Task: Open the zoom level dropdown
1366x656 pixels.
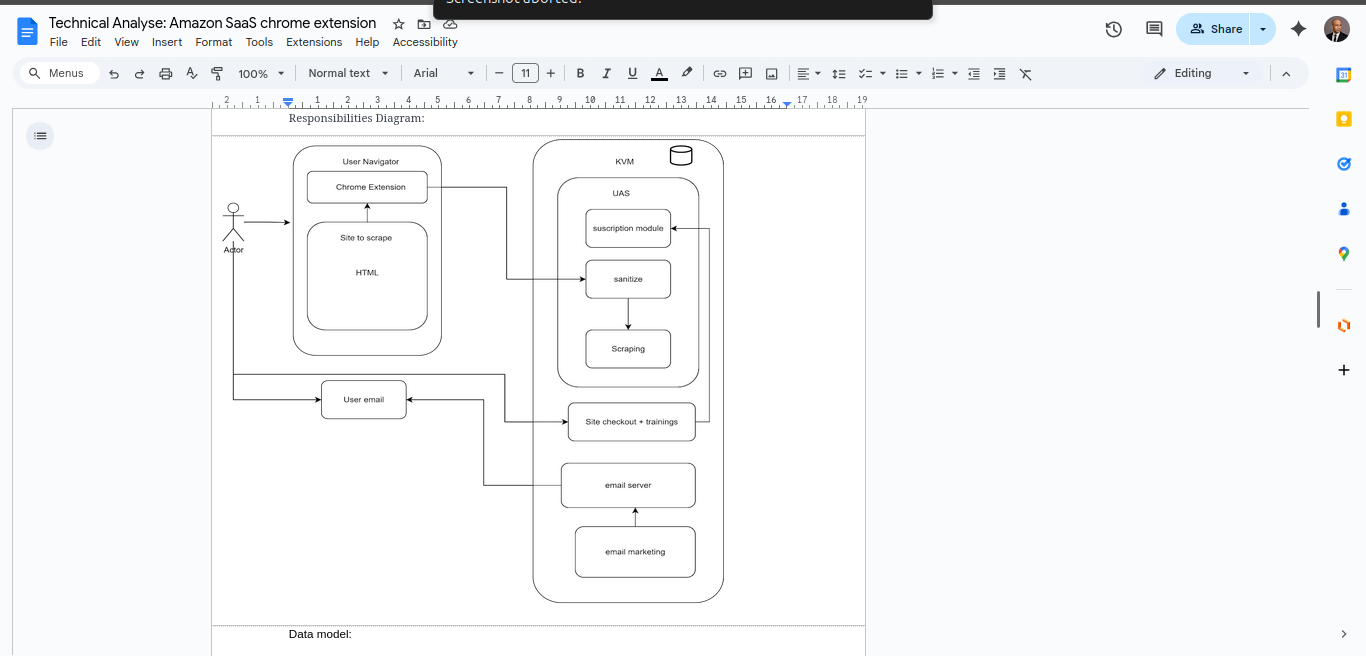Action: (x=261, y=74)
